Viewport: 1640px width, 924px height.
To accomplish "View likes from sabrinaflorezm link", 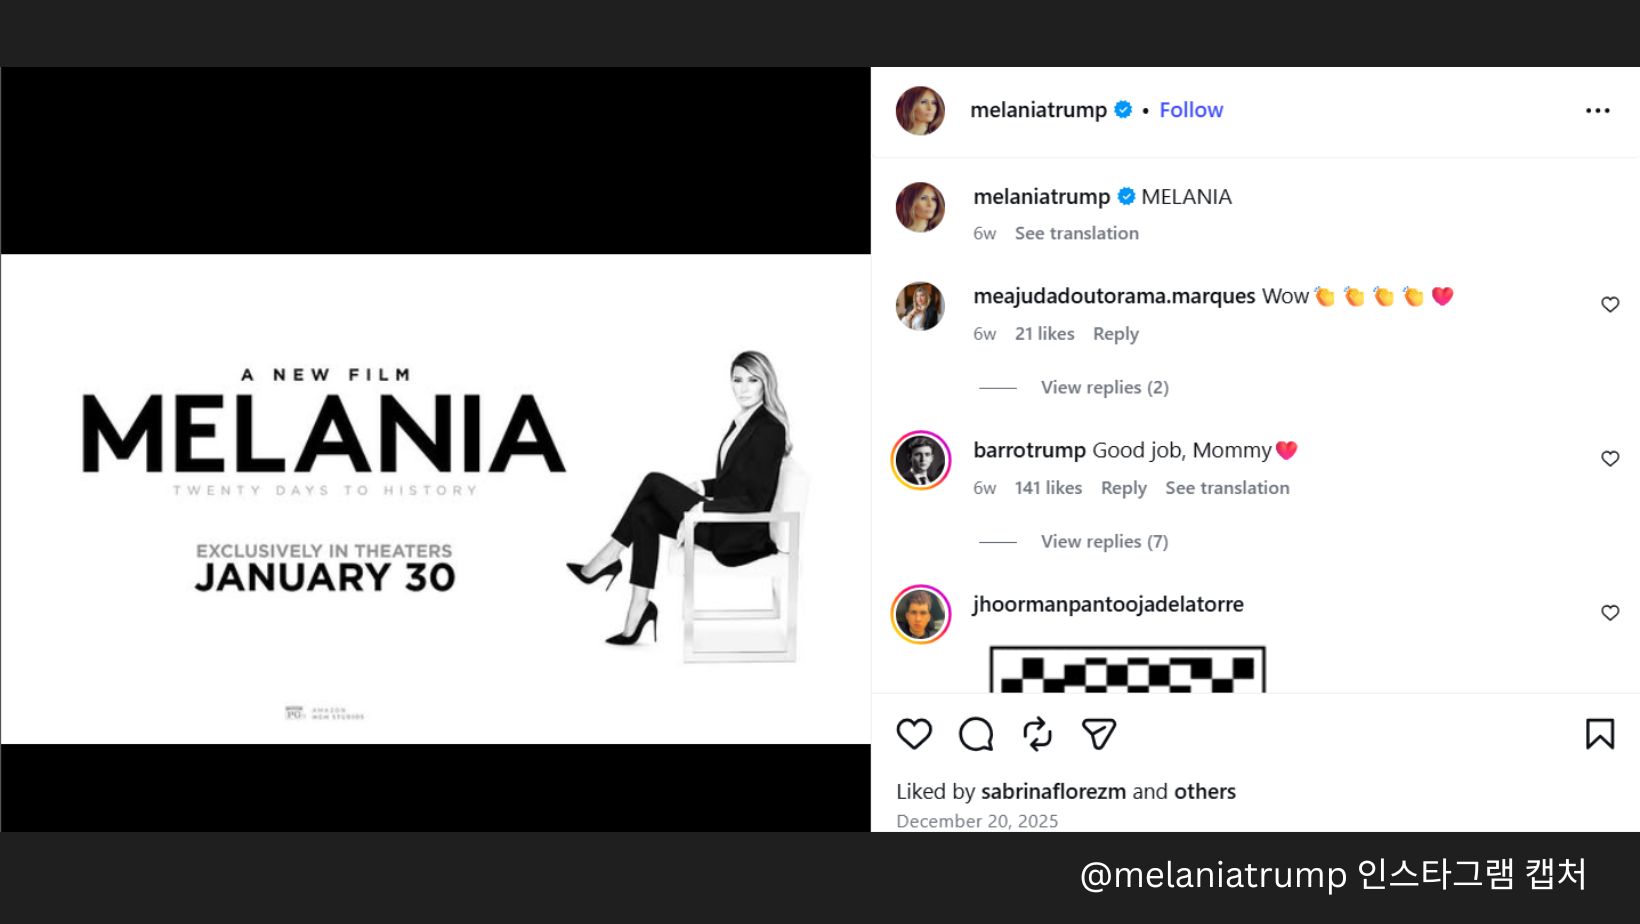I will click(1053, 791).
